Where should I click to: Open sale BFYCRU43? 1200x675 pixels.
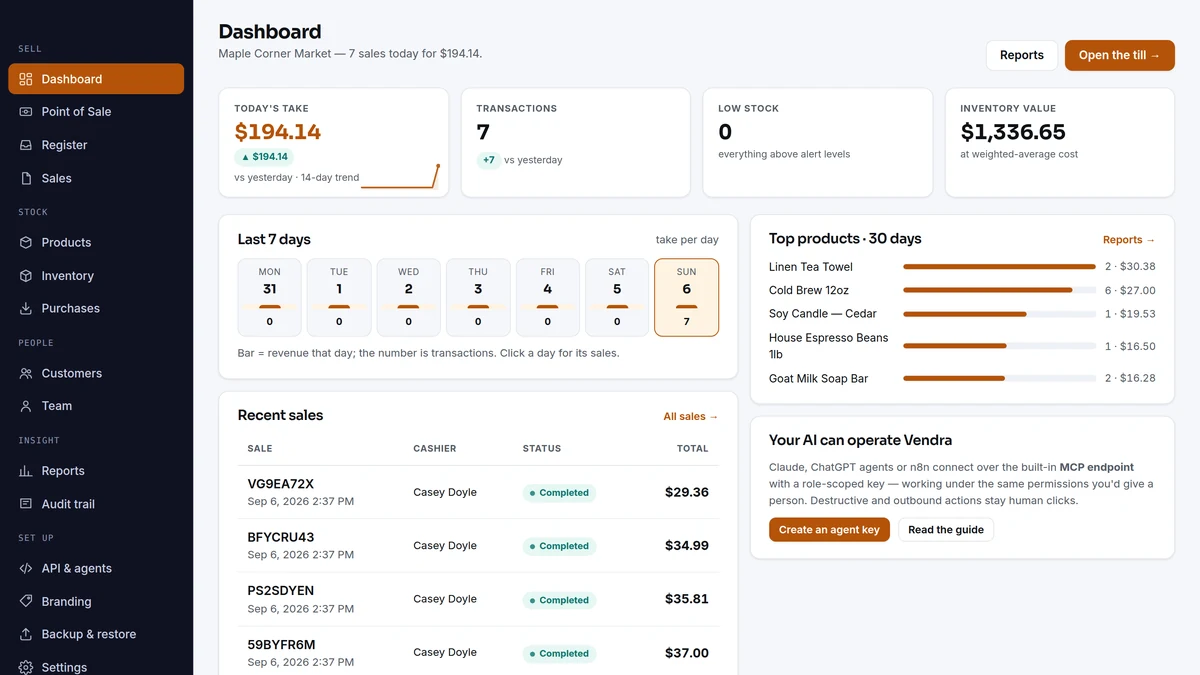click(281, 537)
